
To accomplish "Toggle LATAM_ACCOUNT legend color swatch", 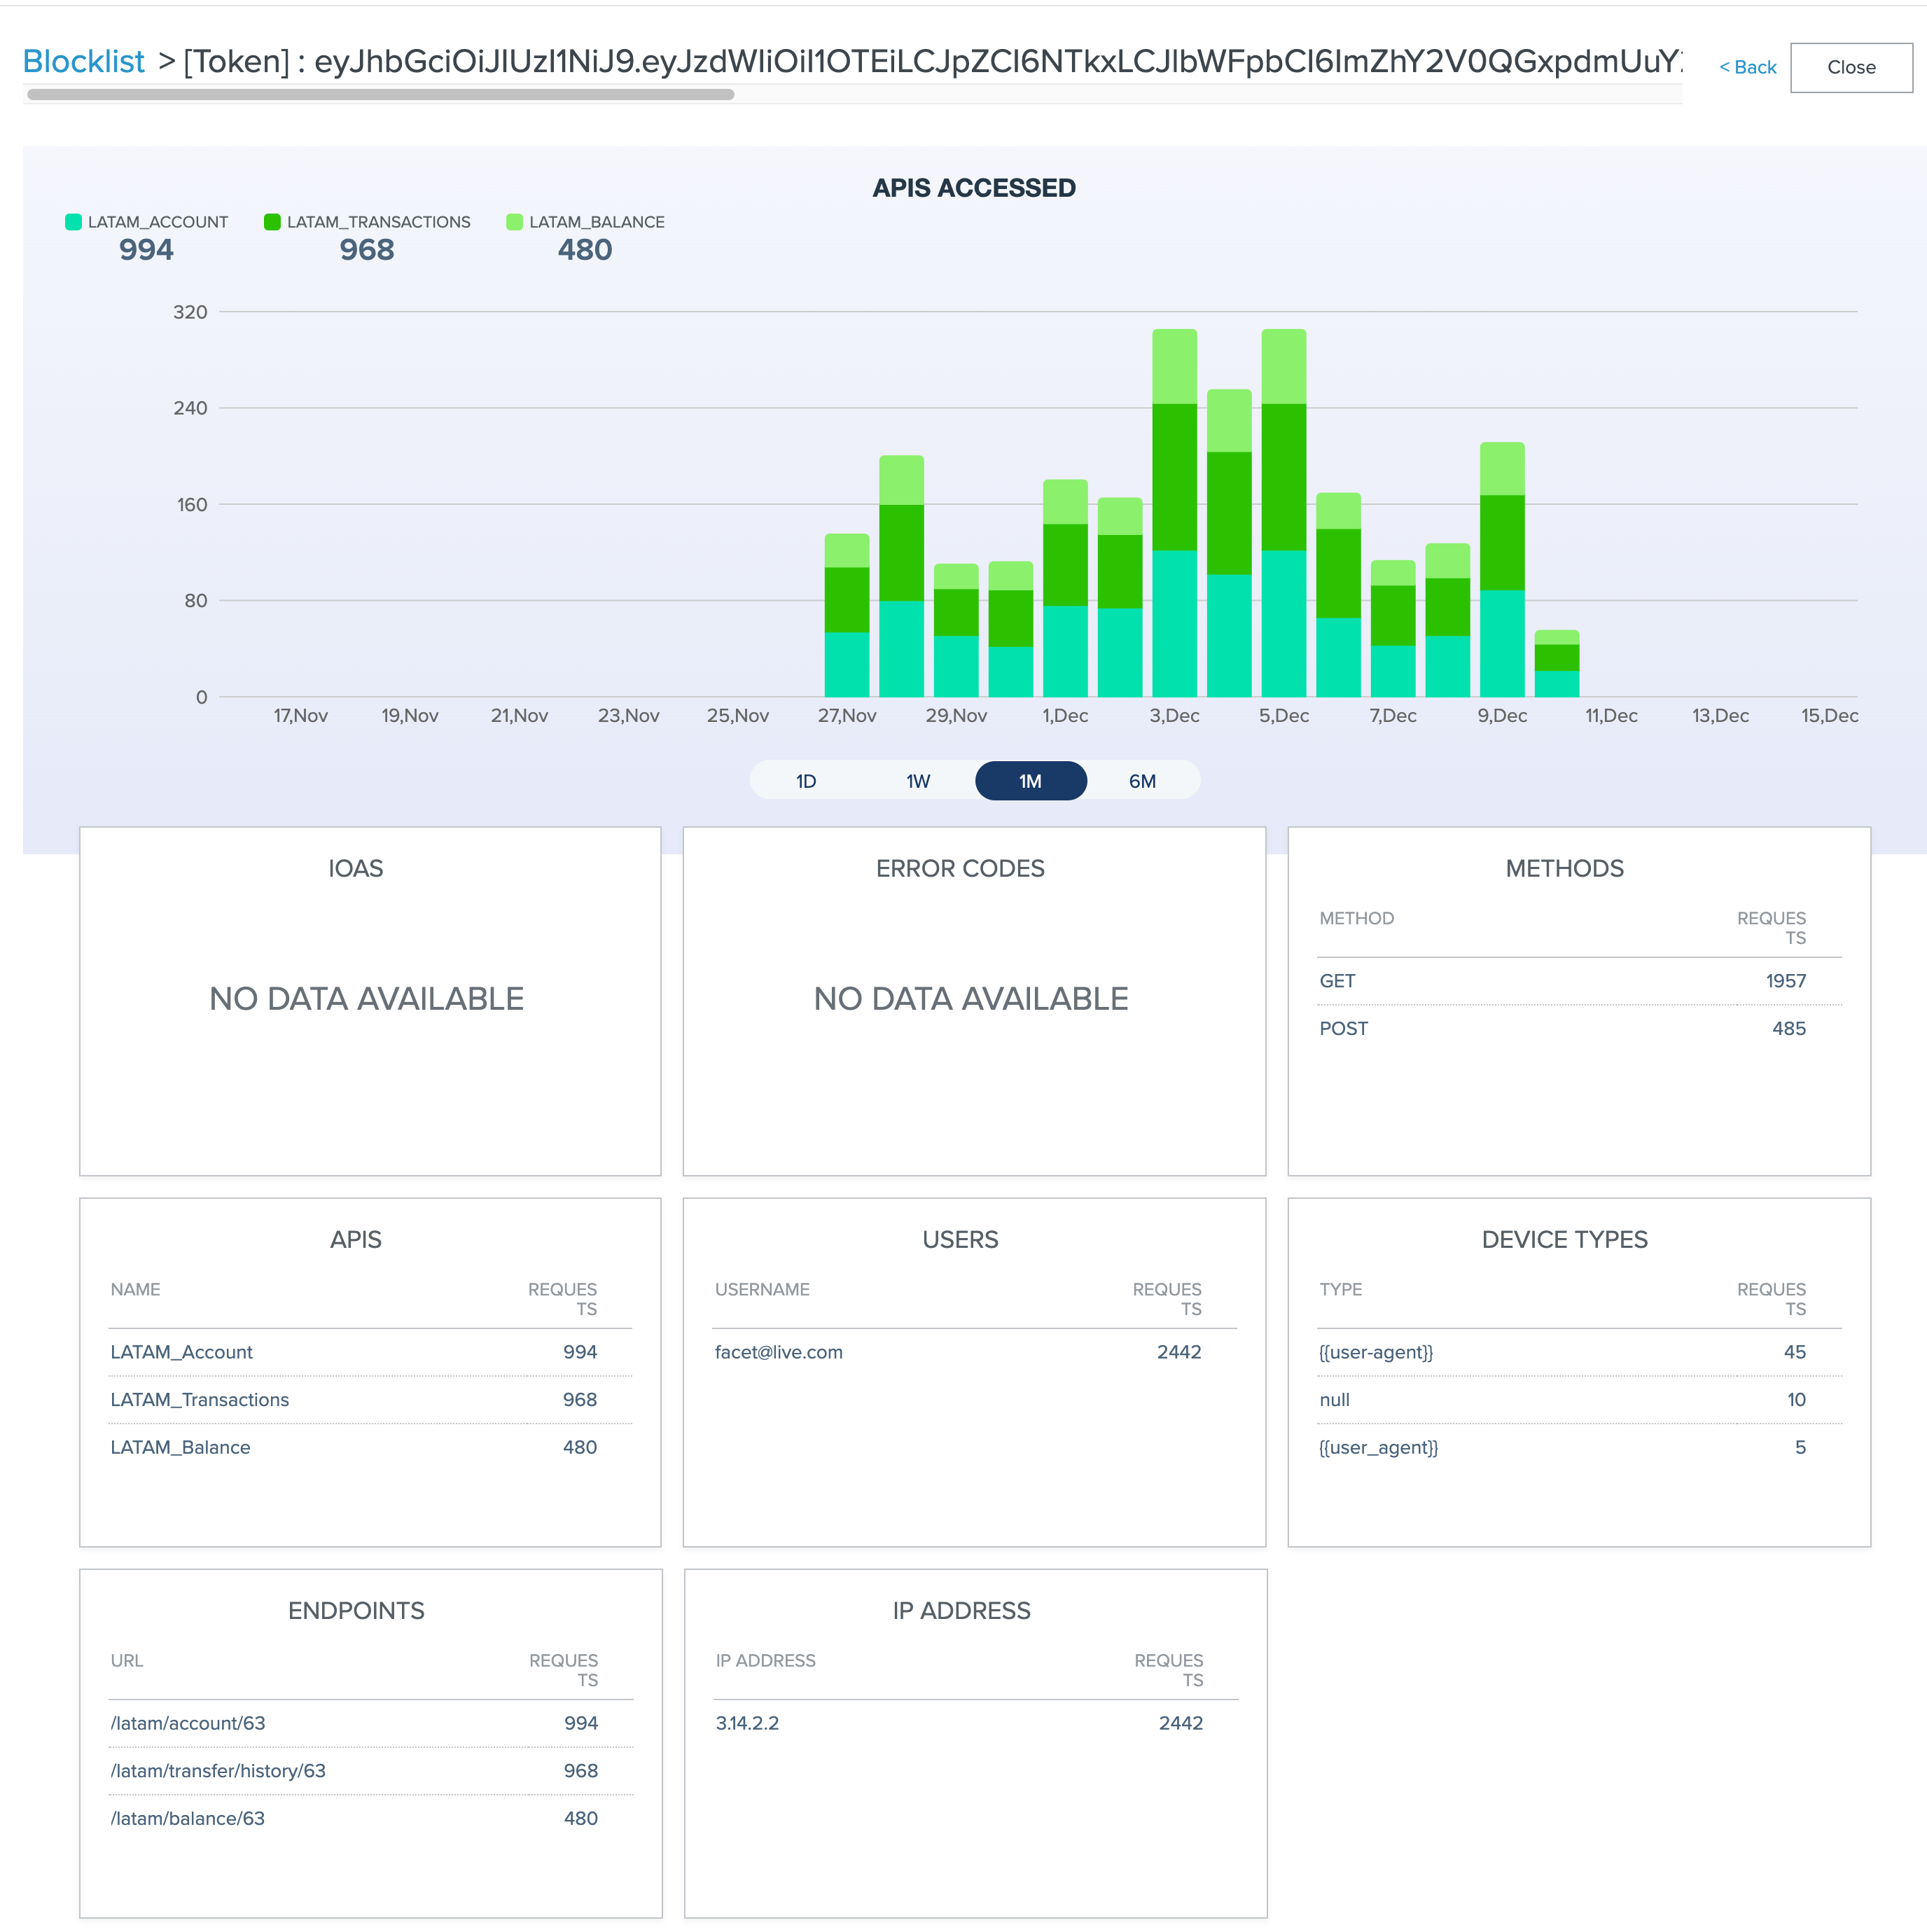I will 73,222.
